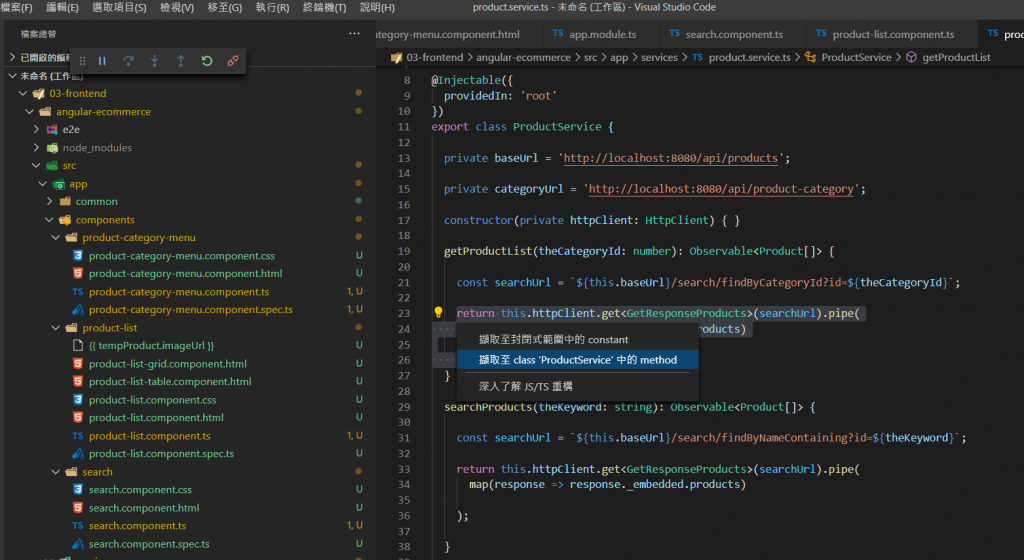Click the Step Into debug icon

[154, 61]
